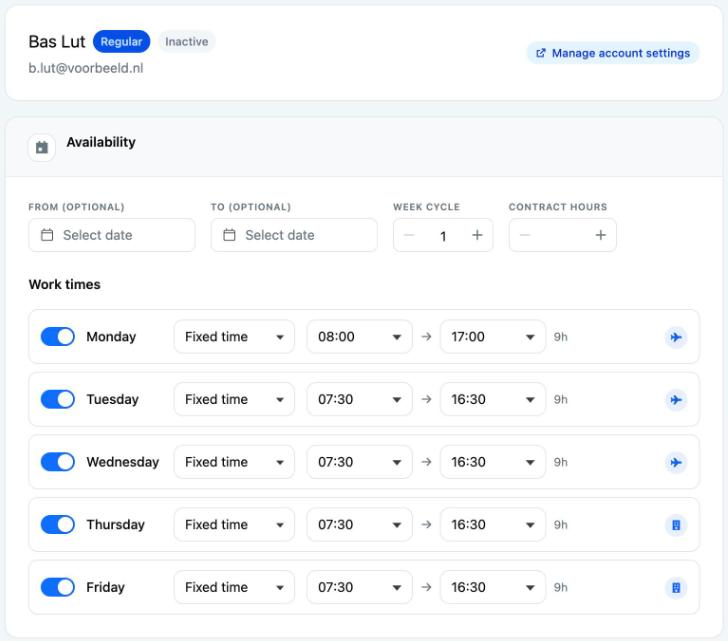Open Tuesday's 07:30 start time dropdown
728x641 pixels.
(x=359, y=399)
